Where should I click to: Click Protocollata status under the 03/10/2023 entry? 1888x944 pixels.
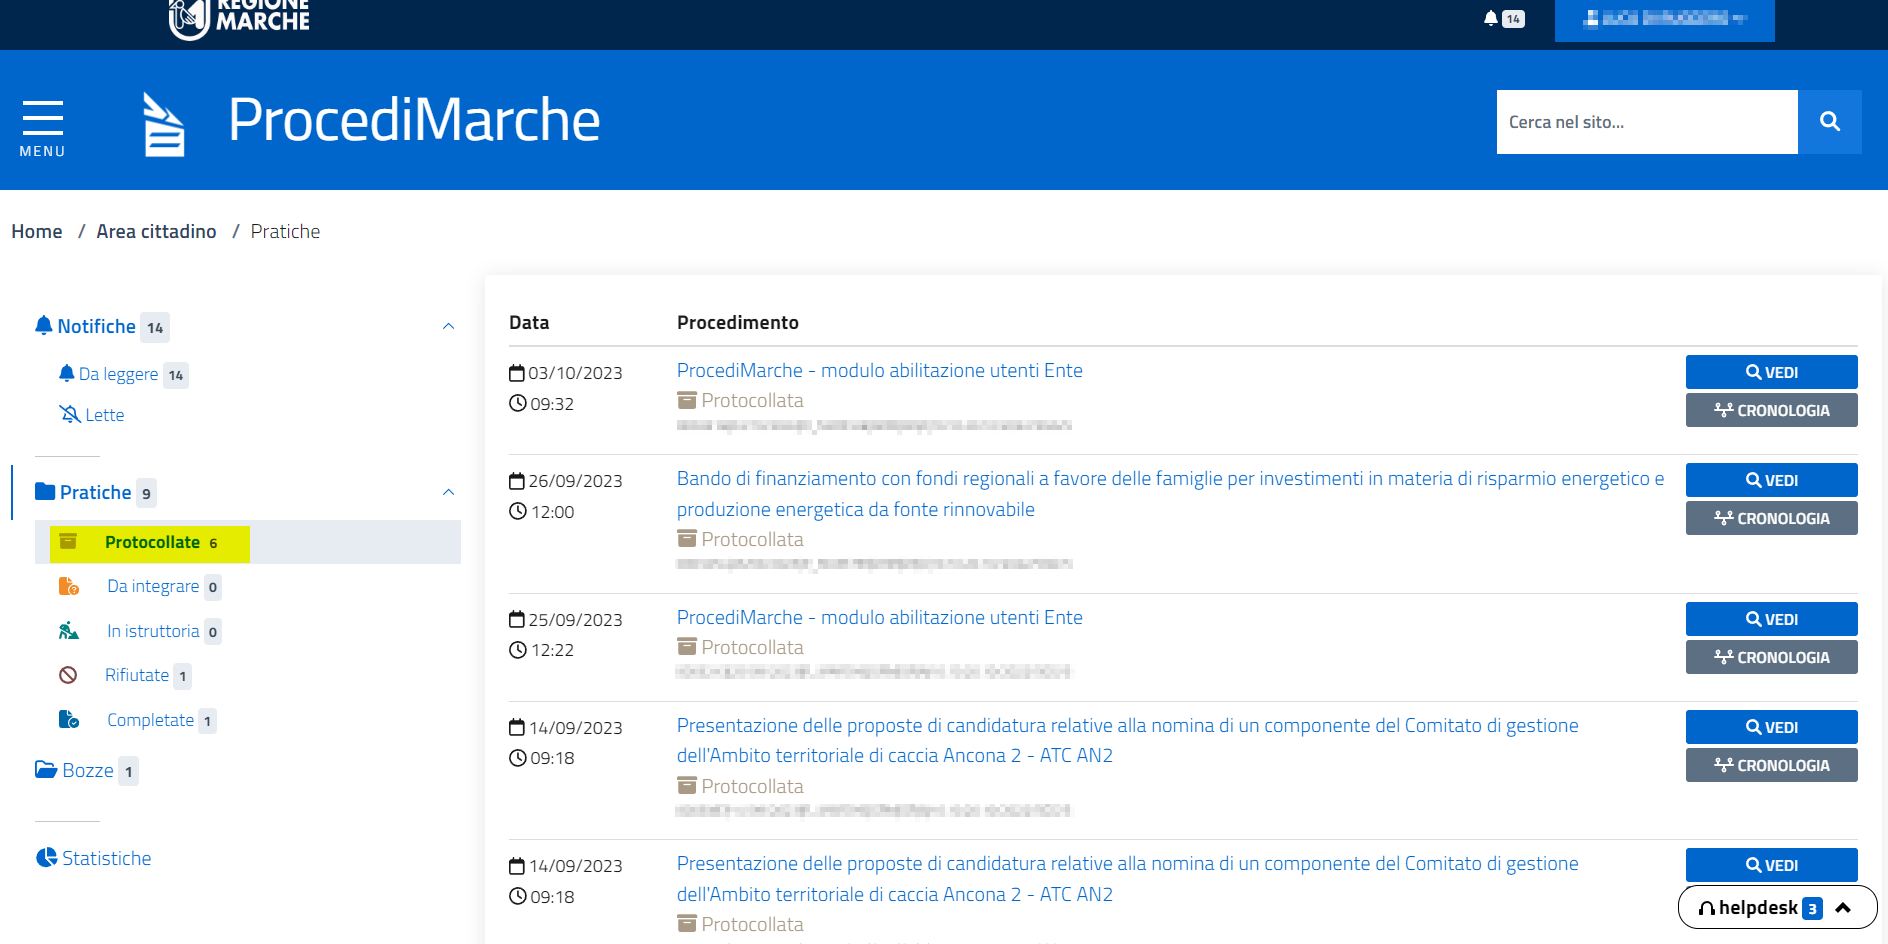pyautogui.click(x=740, y=400)
